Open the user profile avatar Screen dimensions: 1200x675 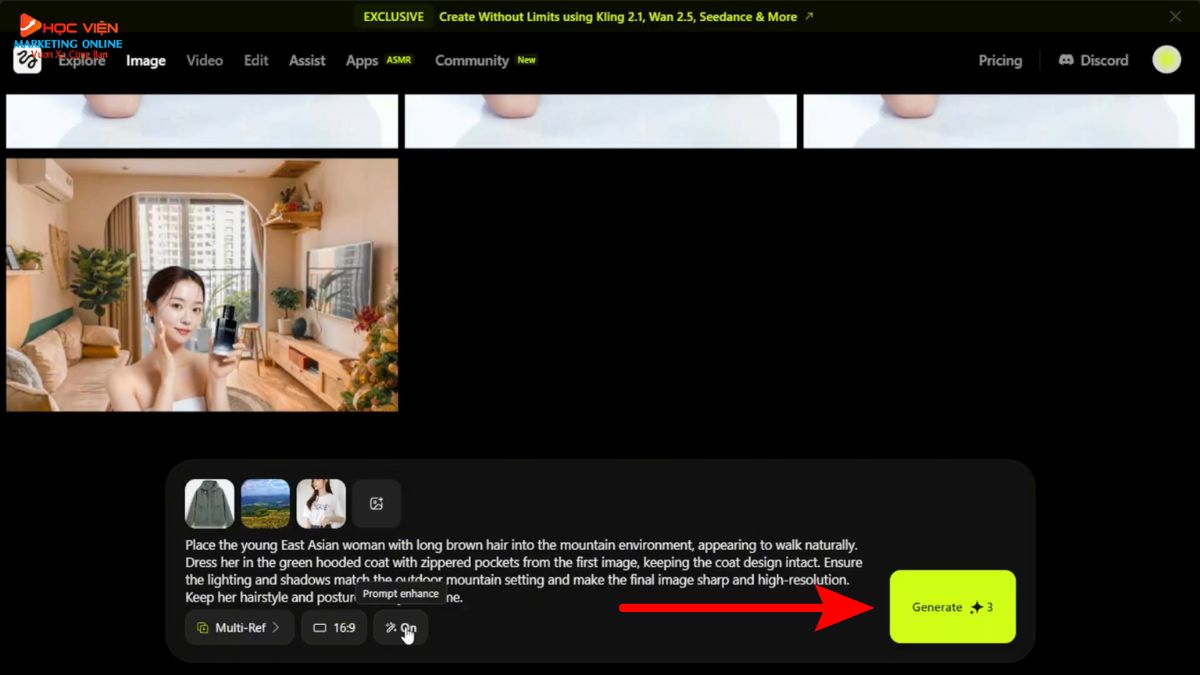(x=1166, y=60)
